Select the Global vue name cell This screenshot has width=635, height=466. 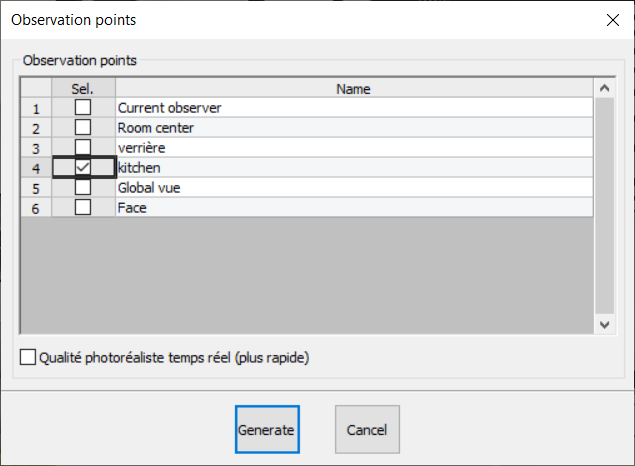353,187
